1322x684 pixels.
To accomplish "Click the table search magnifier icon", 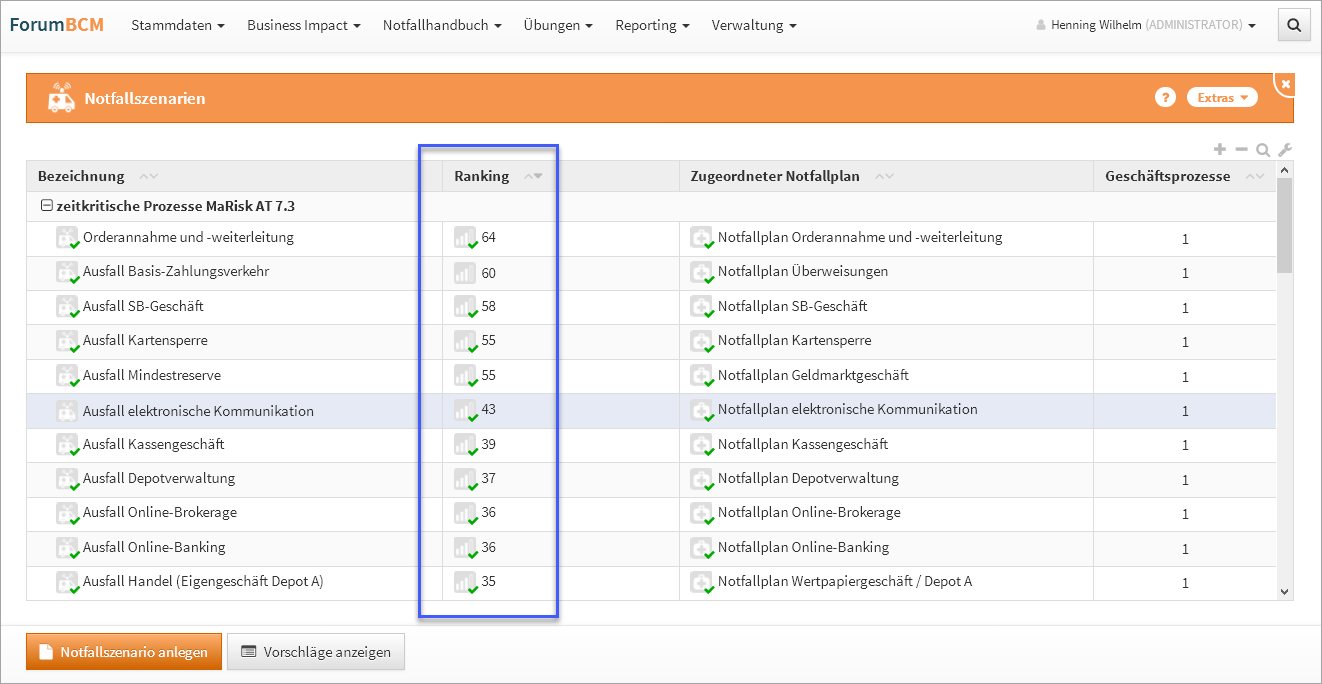I will [1263, 150].
